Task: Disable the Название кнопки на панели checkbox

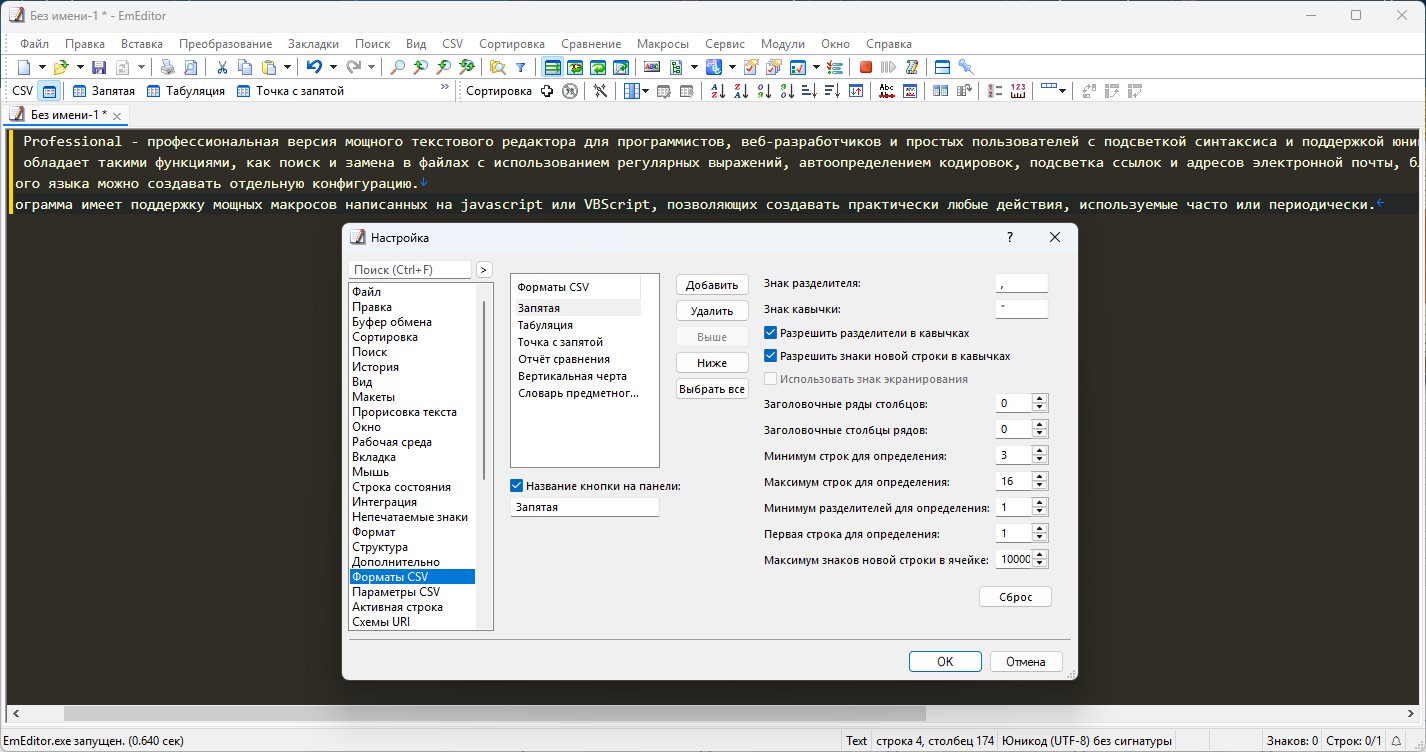Action: click(516, 486)
